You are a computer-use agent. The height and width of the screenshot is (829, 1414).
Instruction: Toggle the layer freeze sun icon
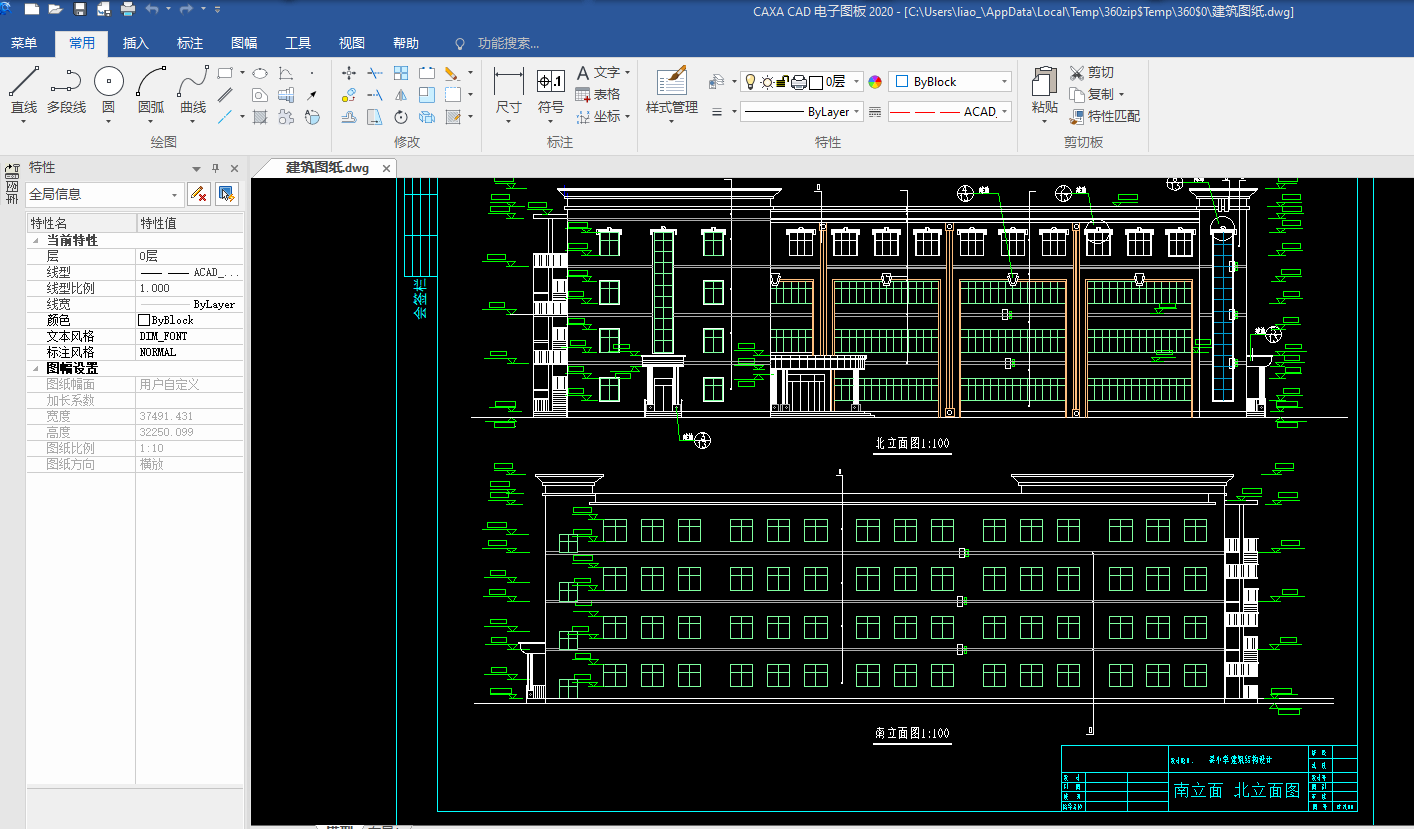click(766, 82)
